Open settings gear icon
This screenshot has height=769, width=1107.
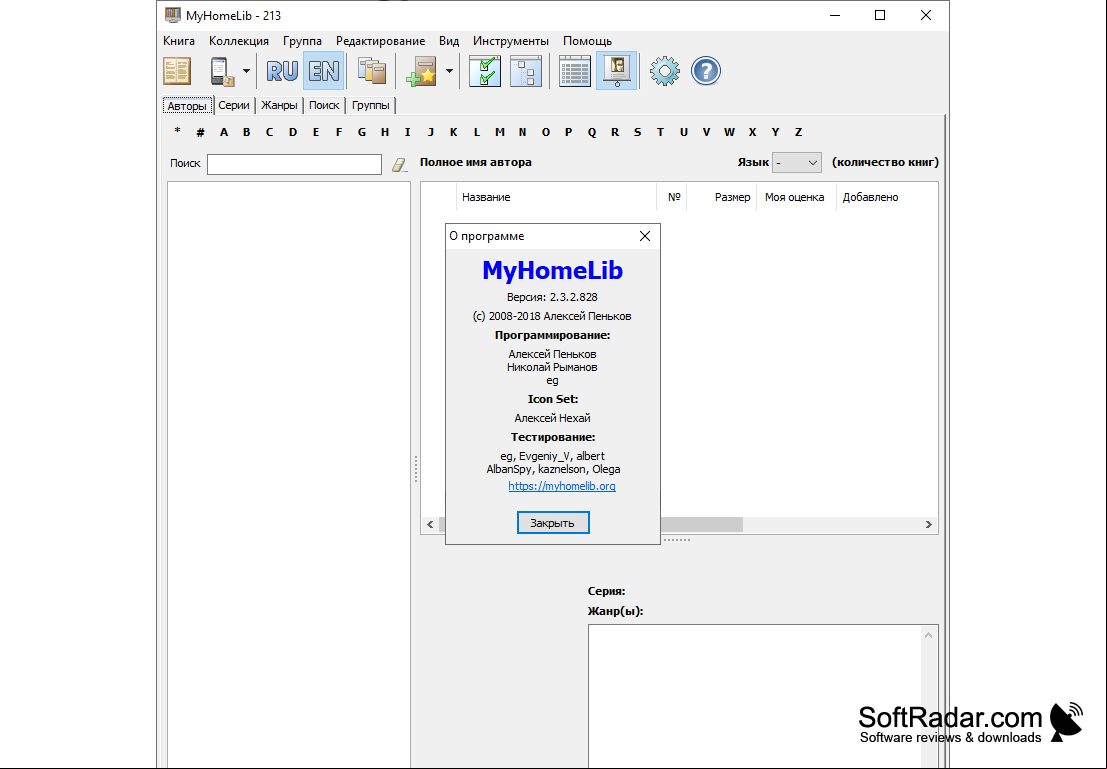click(x=664, y=71)
